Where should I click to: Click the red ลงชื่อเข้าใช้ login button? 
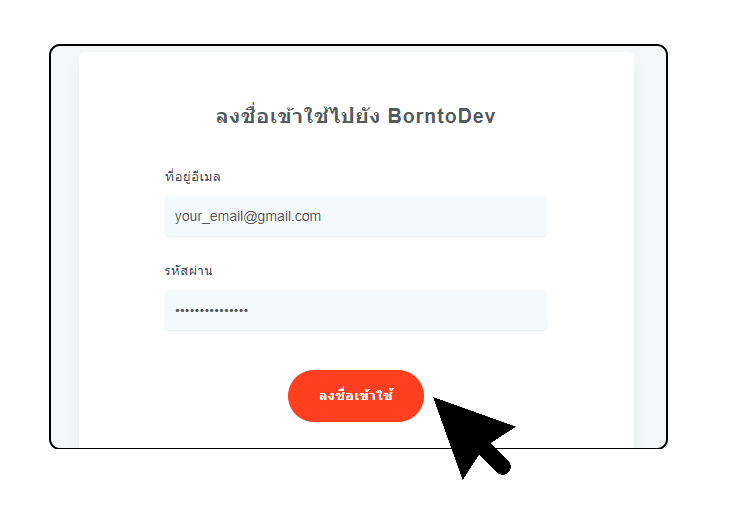point(356,396)
